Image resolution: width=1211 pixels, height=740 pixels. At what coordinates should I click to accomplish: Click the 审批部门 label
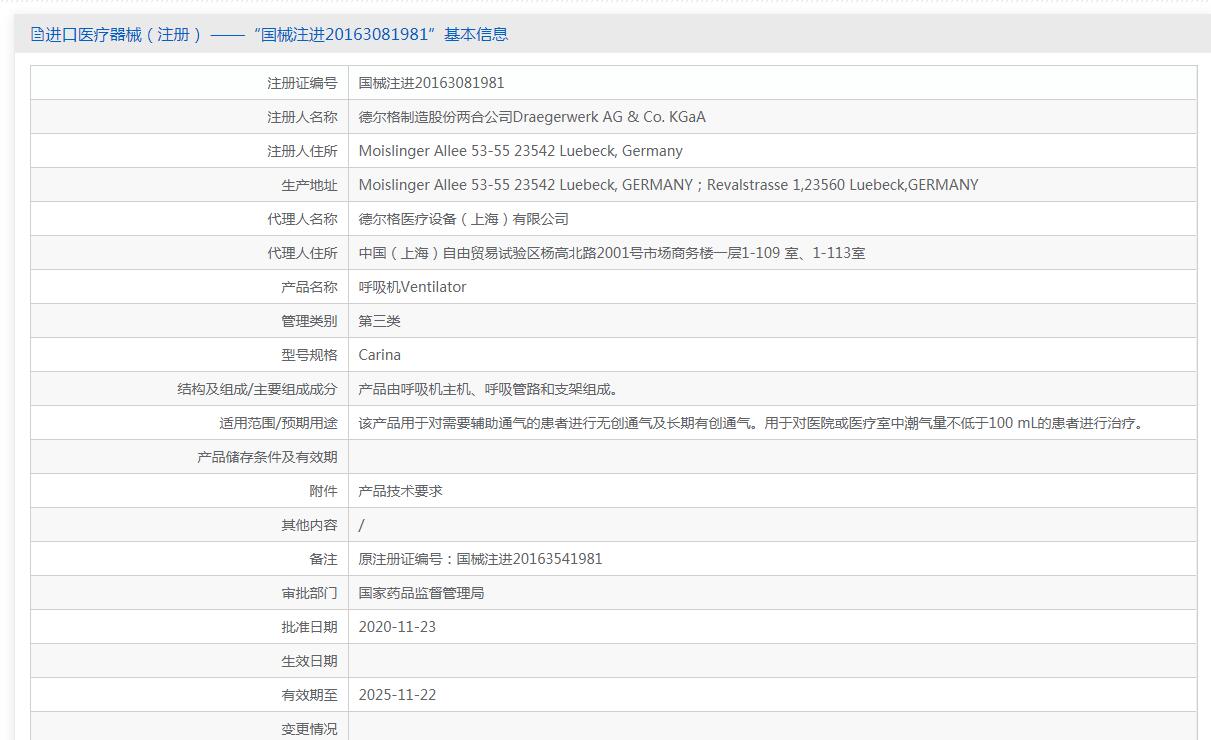(309, 593)
